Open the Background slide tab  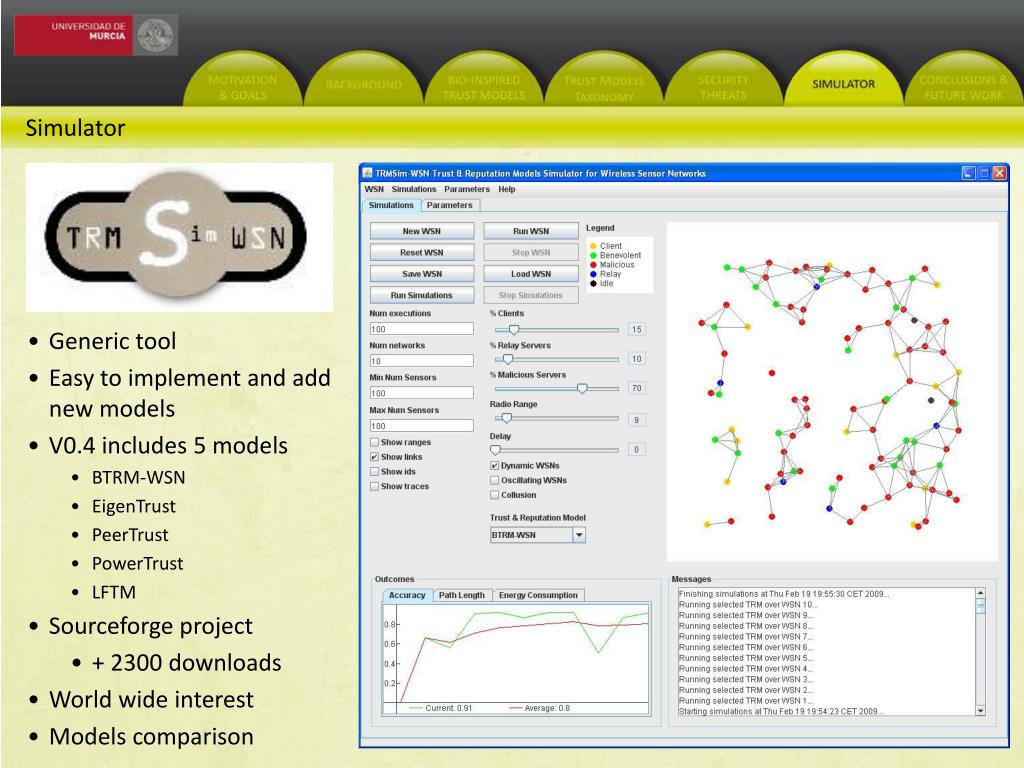pyautogui.click(x=363, y=85)
